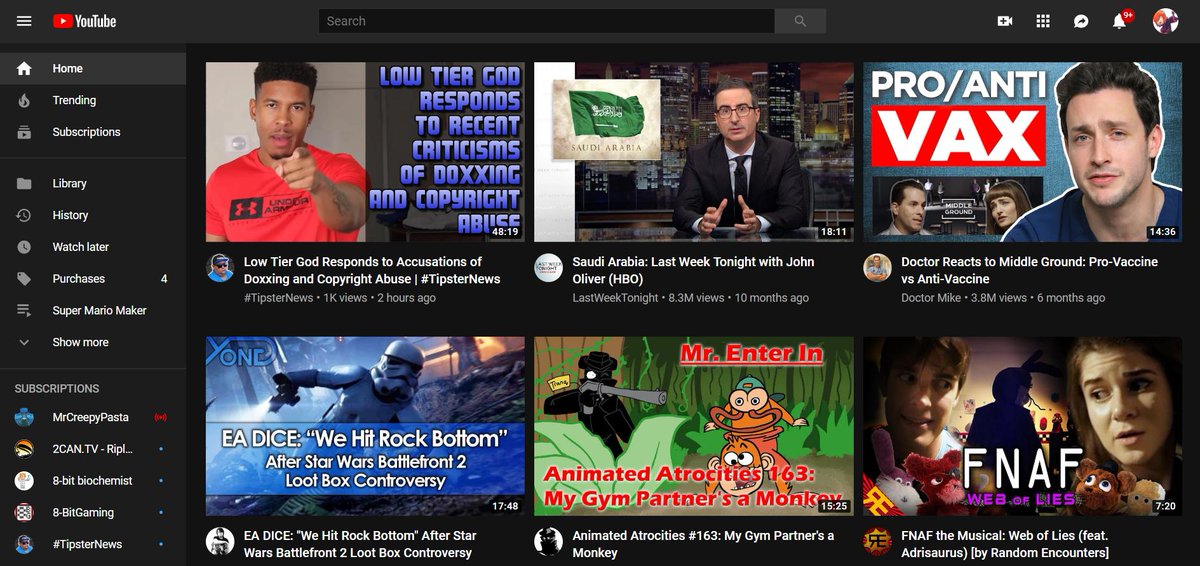Play the My Gym Partner's a Monkey thumbnail
Image resolution: width=1200 pixels, height=566 pixels.
click(694, 426)
